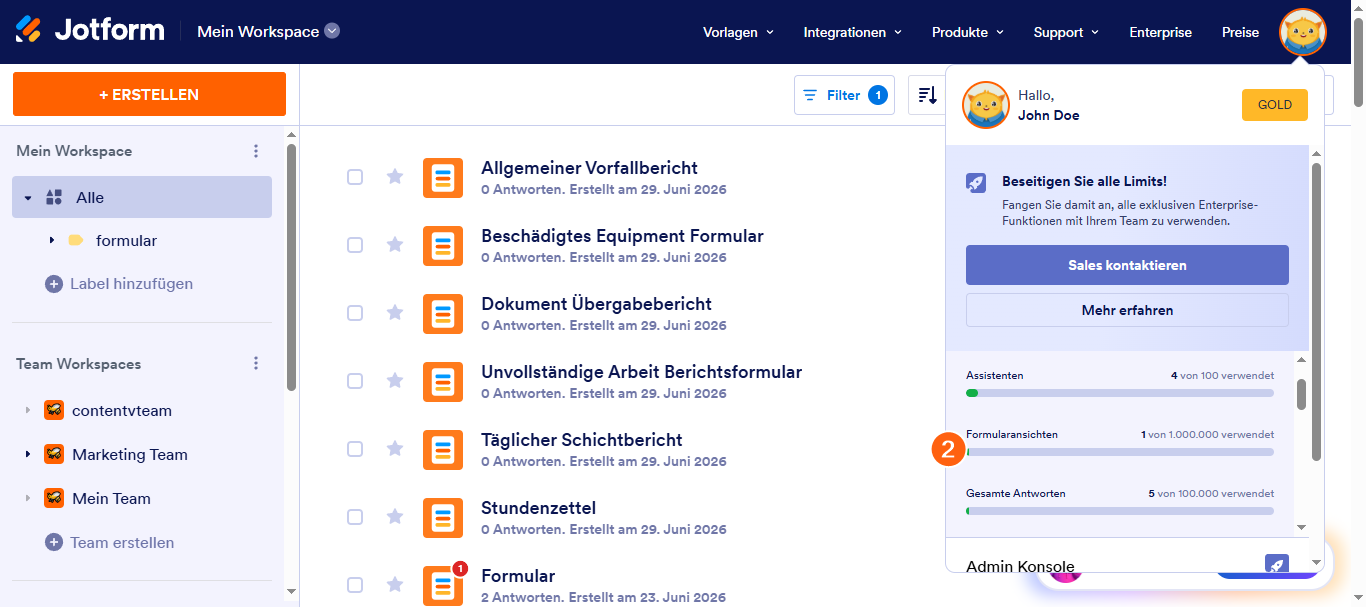Go to Enterprise page
Screen dimensions: 1366x607
1160,32
